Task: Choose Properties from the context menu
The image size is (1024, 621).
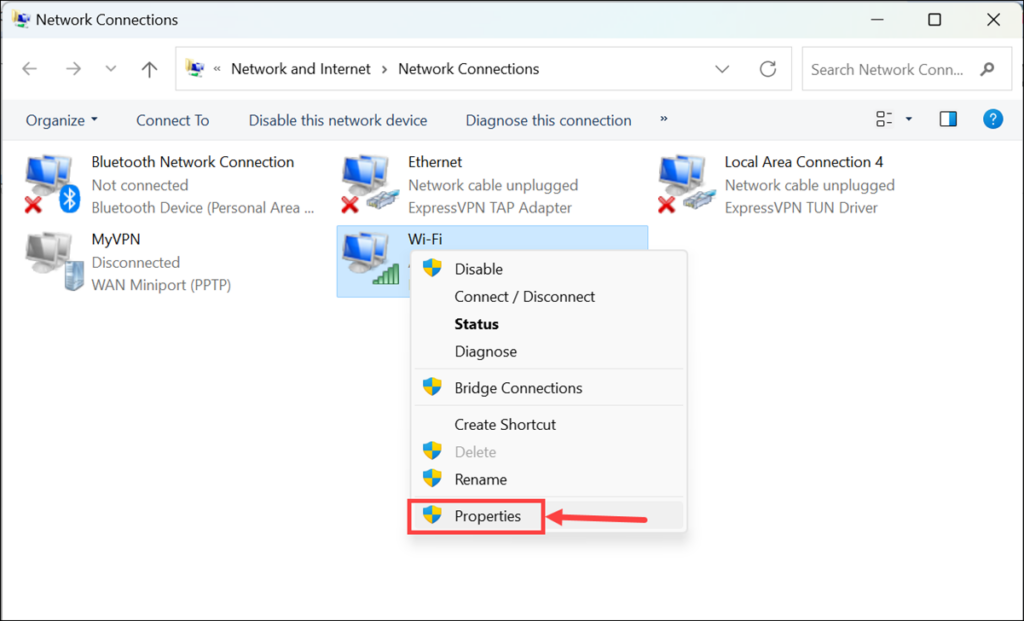Action: coord(487,516)
